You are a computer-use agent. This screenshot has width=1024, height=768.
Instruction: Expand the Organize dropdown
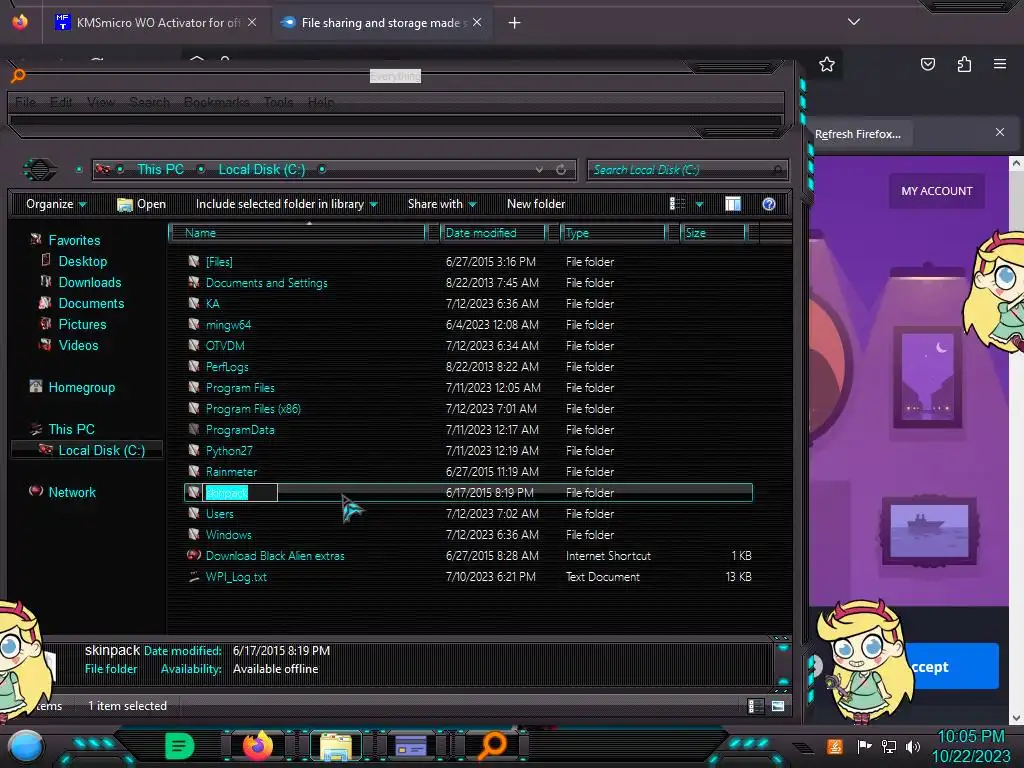pyautogui.click(x=56, y=204)
